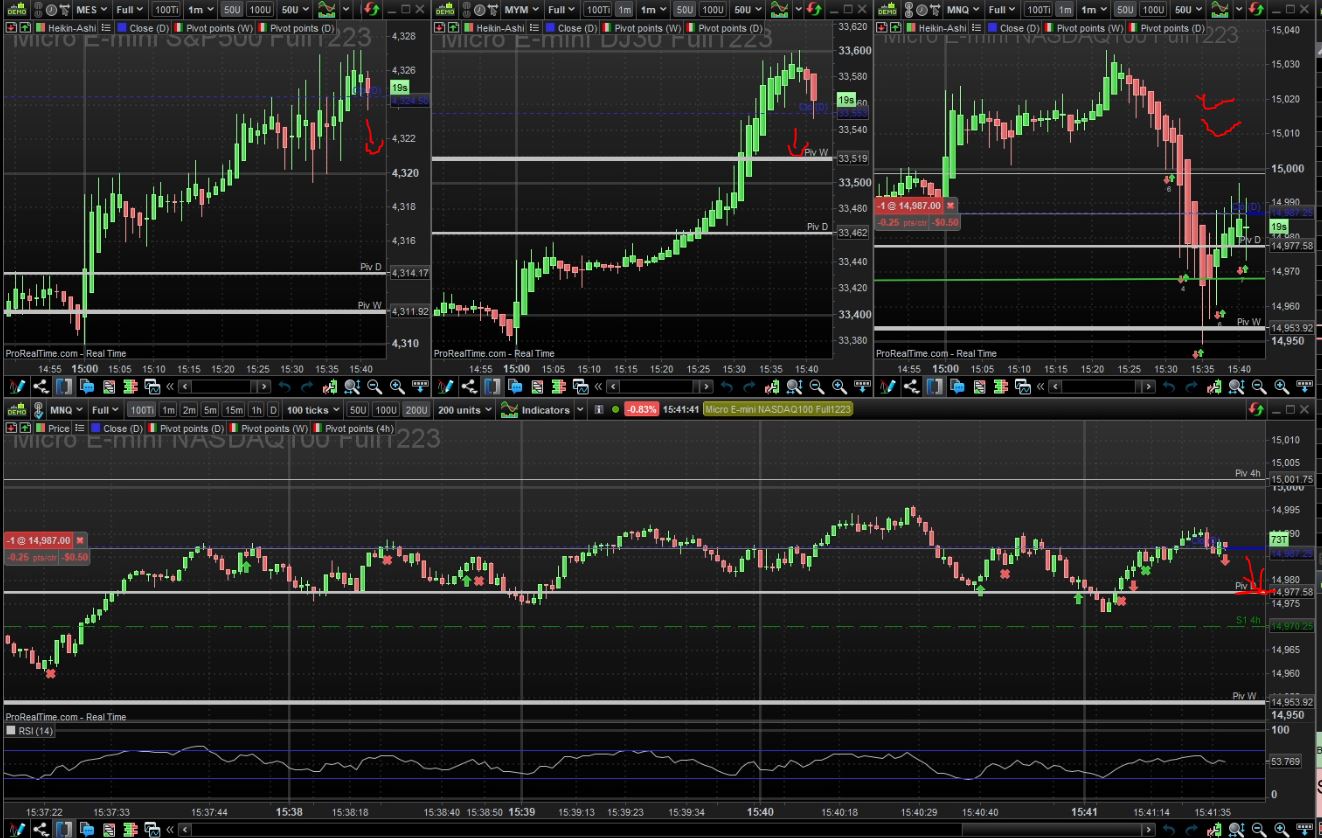Open the MYM symbol dropdown
Screen dimensions: 1322x838
click(522, 9)
